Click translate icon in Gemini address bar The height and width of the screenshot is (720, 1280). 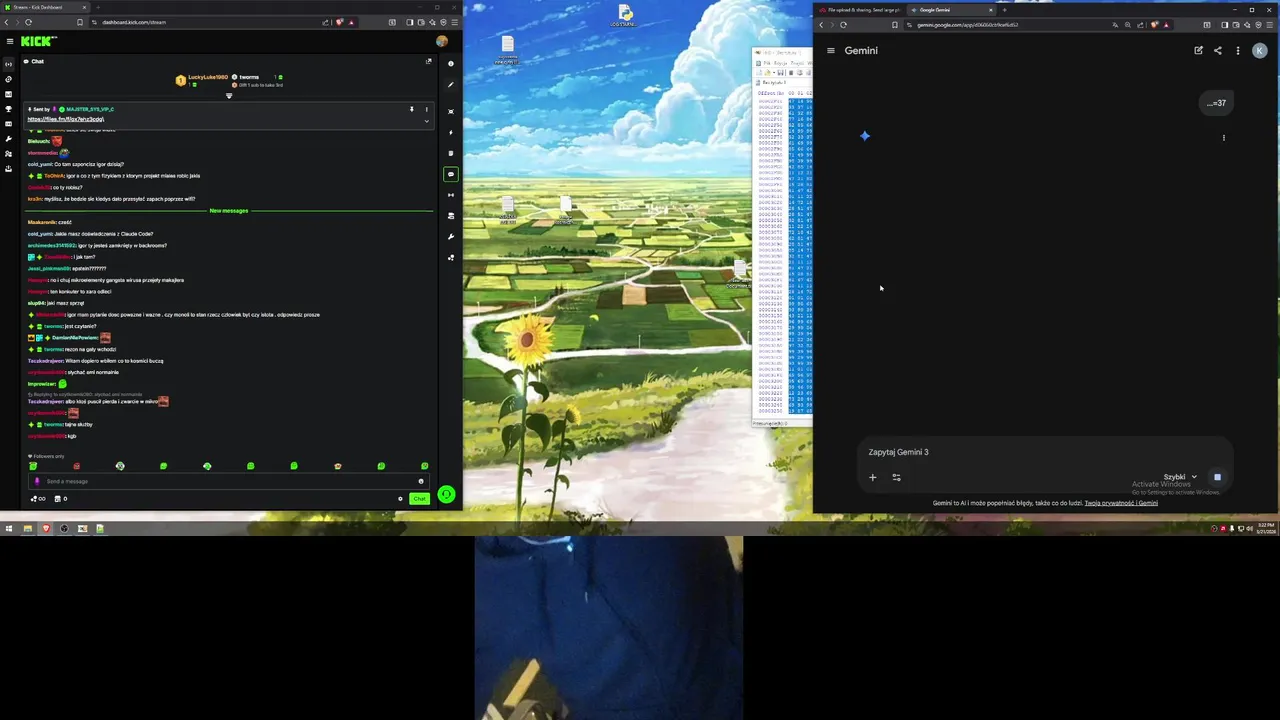tap(1114, 25)
